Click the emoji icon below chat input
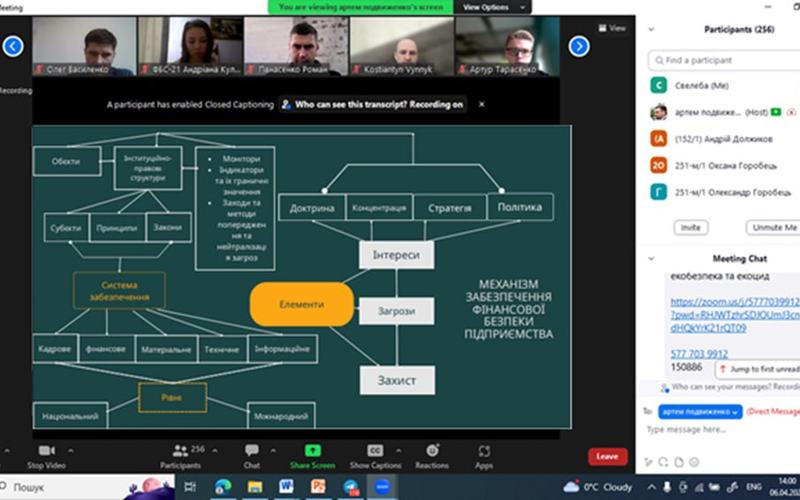The width and height of the screenshot is (800, 500). (694, 462)
